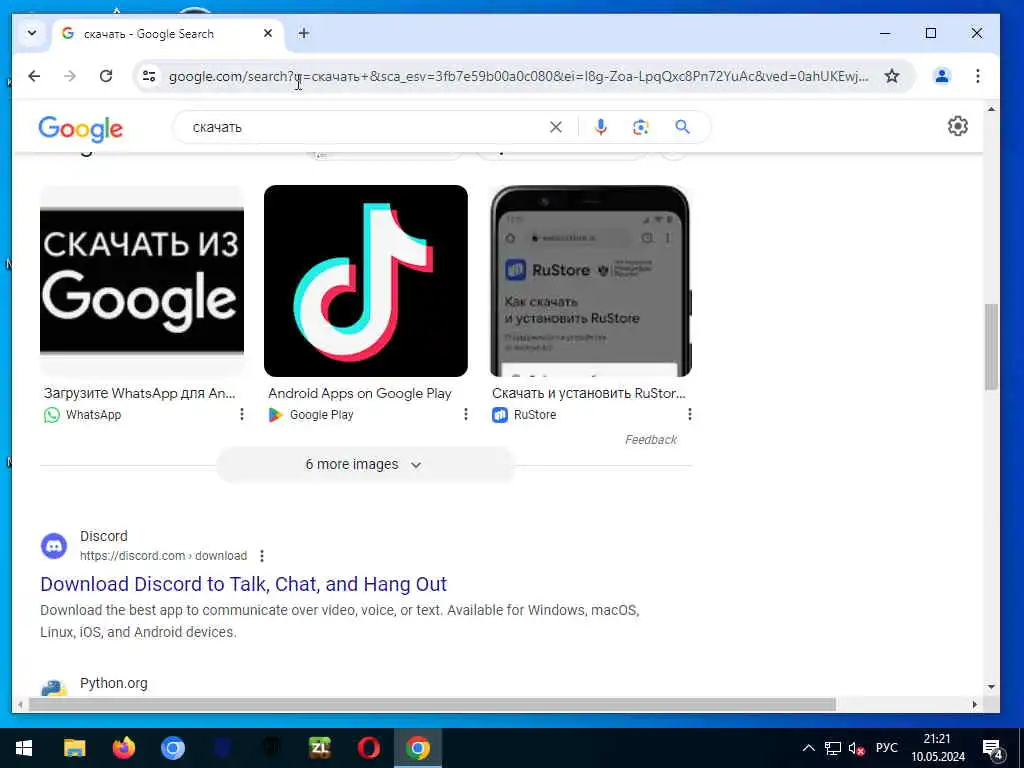Switch keyboard language РУС indicator
Viewport: 1024px width, 768px height.
886,748
